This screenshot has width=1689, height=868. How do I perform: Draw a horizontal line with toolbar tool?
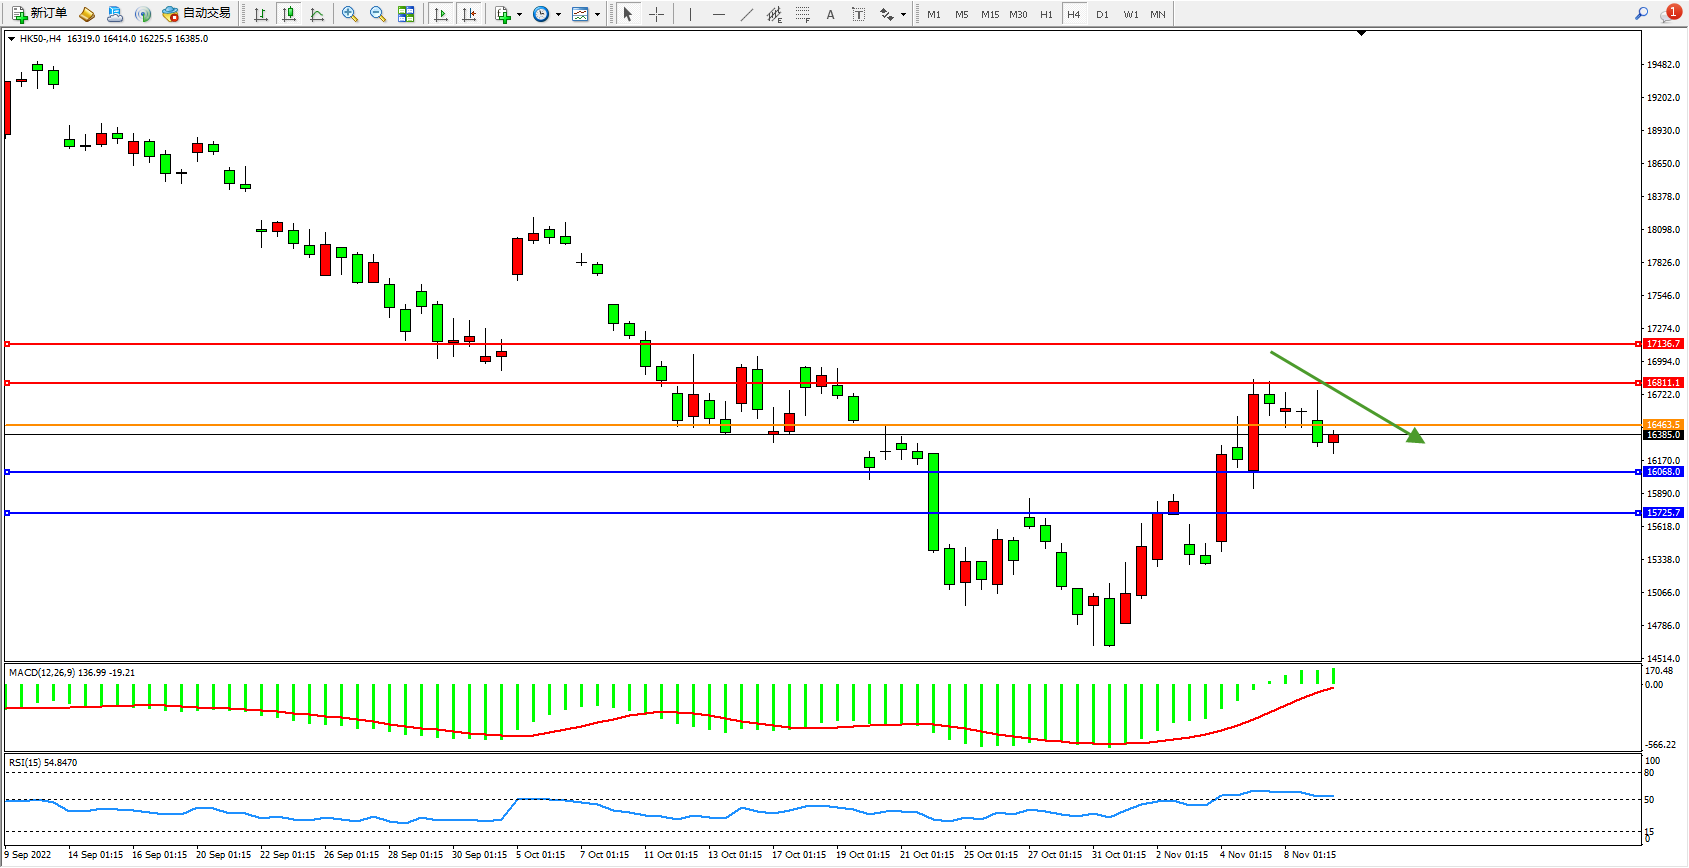point(718,14)
